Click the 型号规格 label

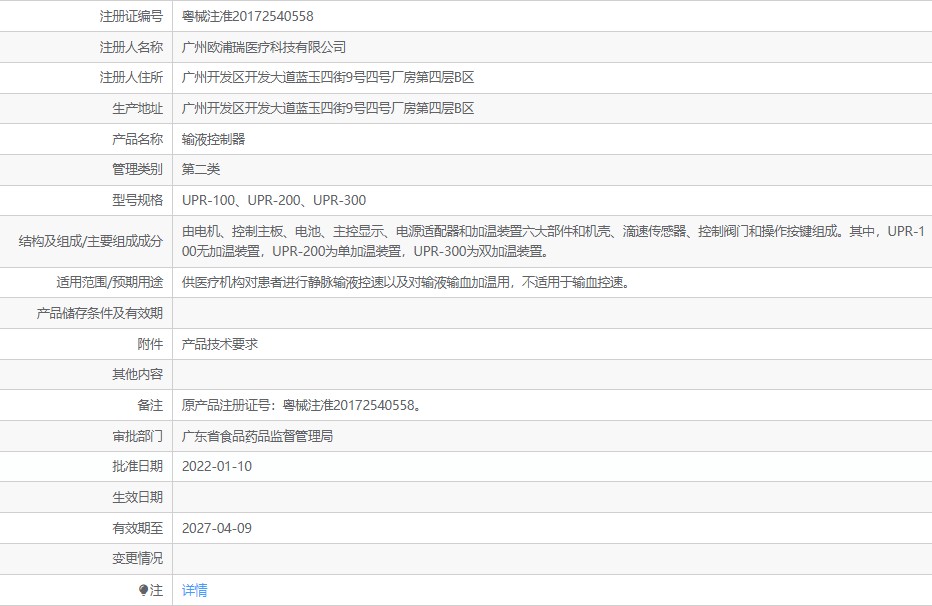click(137, 200)
